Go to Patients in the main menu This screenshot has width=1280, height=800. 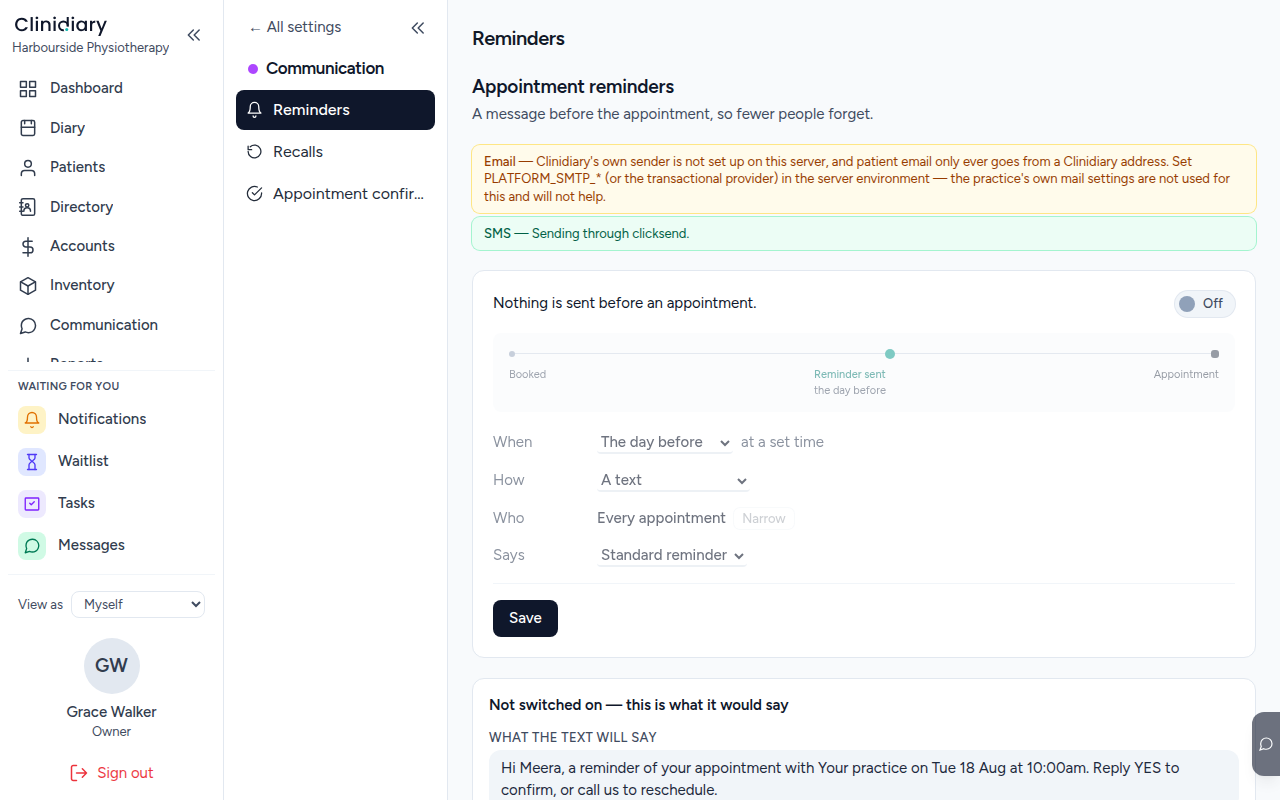coord(111,167)
